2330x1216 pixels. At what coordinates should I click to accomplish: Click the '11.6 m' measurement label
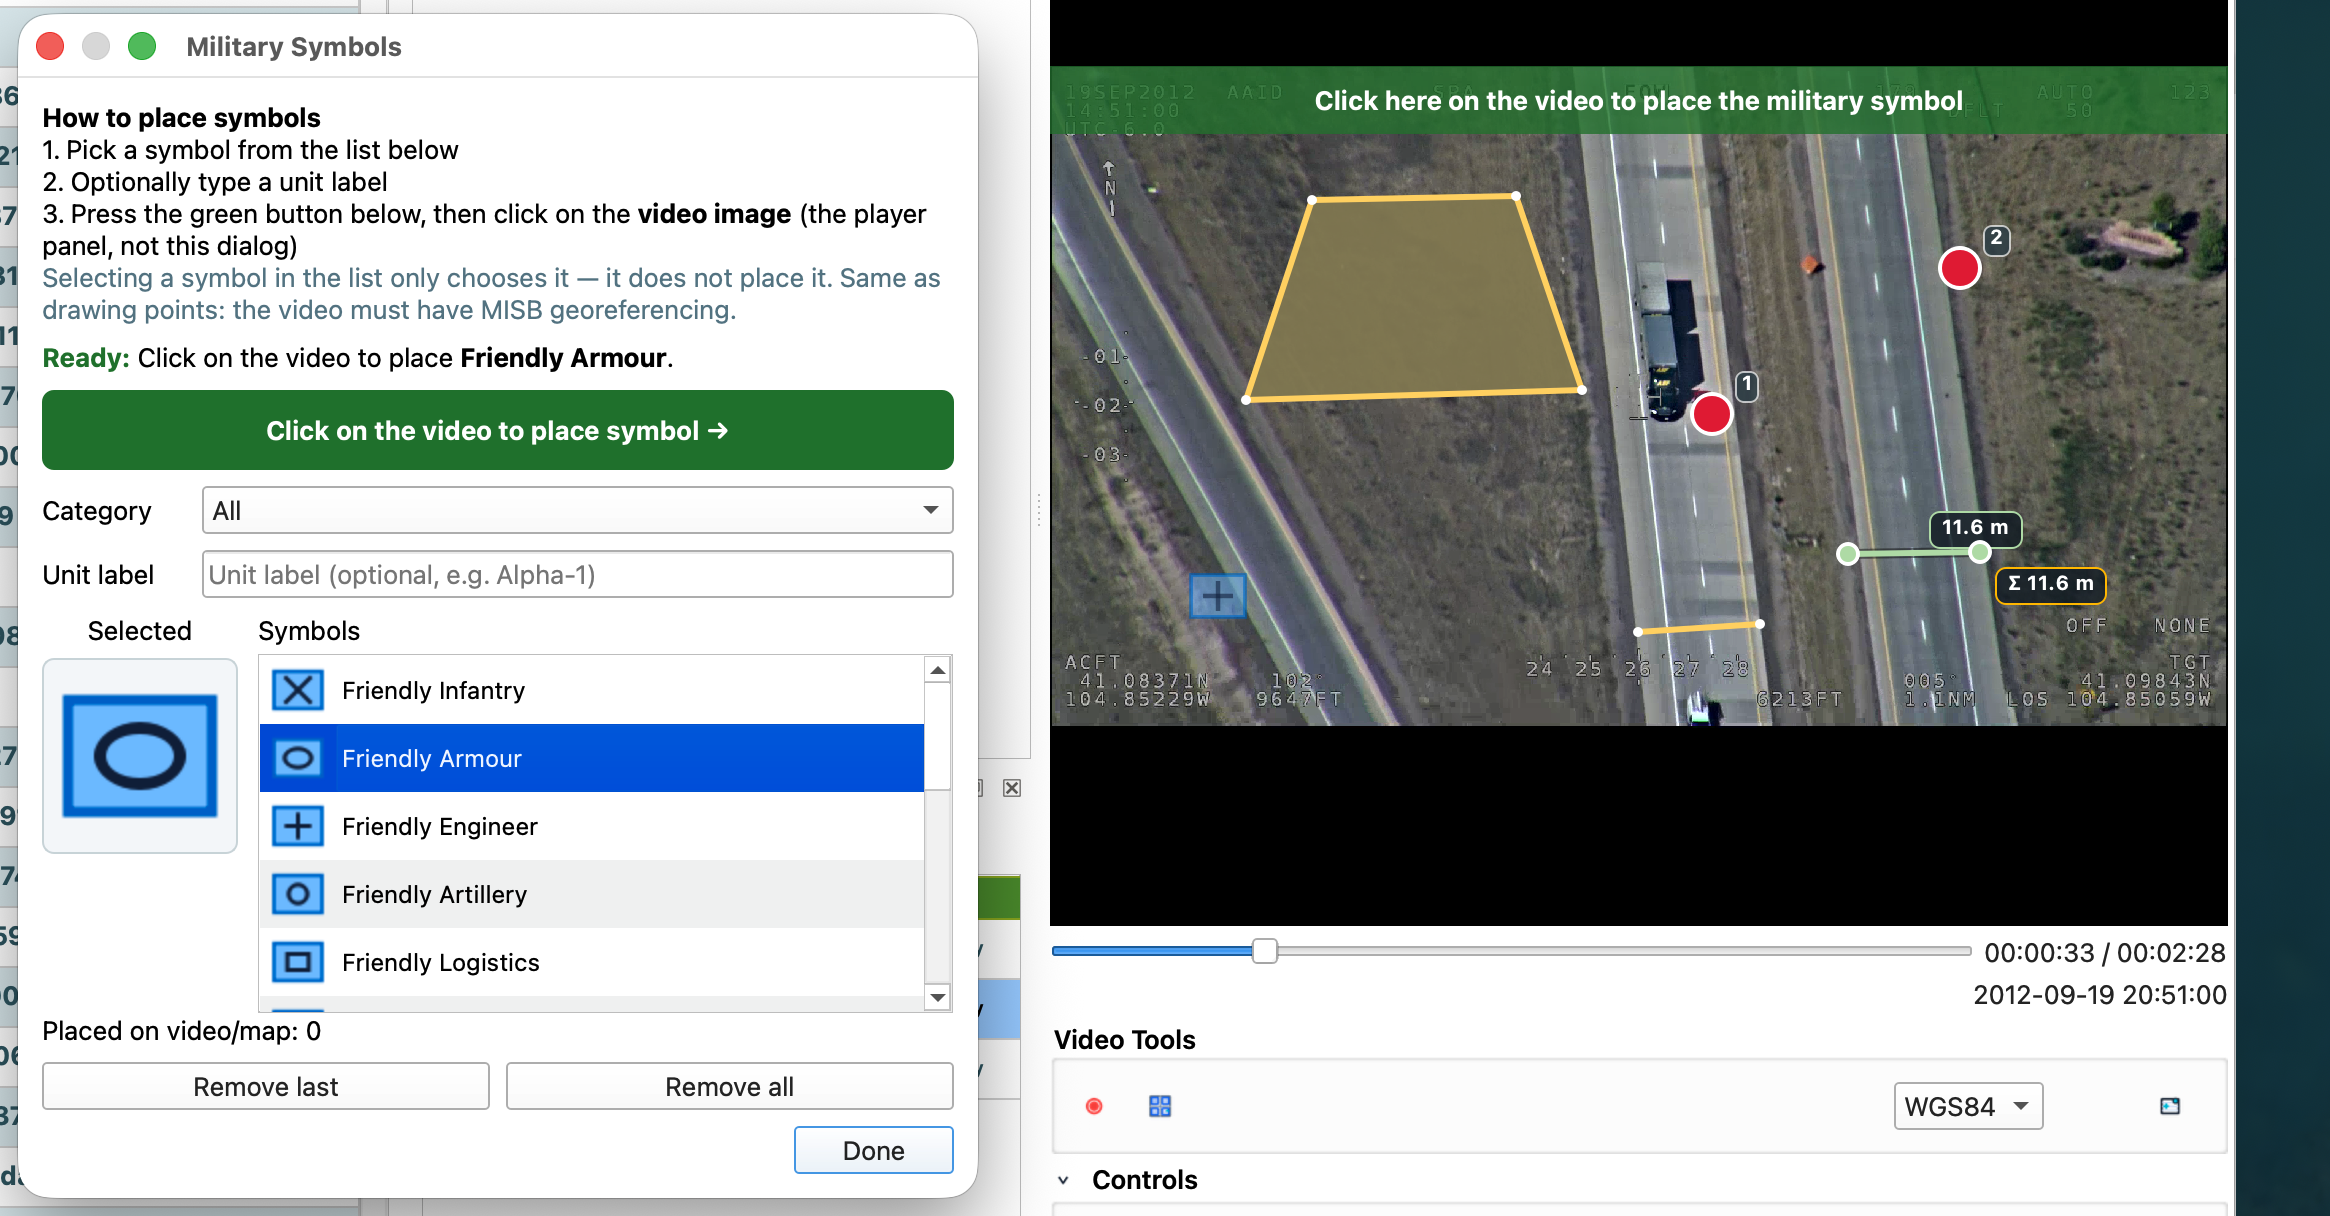[x=1974, y=527]
